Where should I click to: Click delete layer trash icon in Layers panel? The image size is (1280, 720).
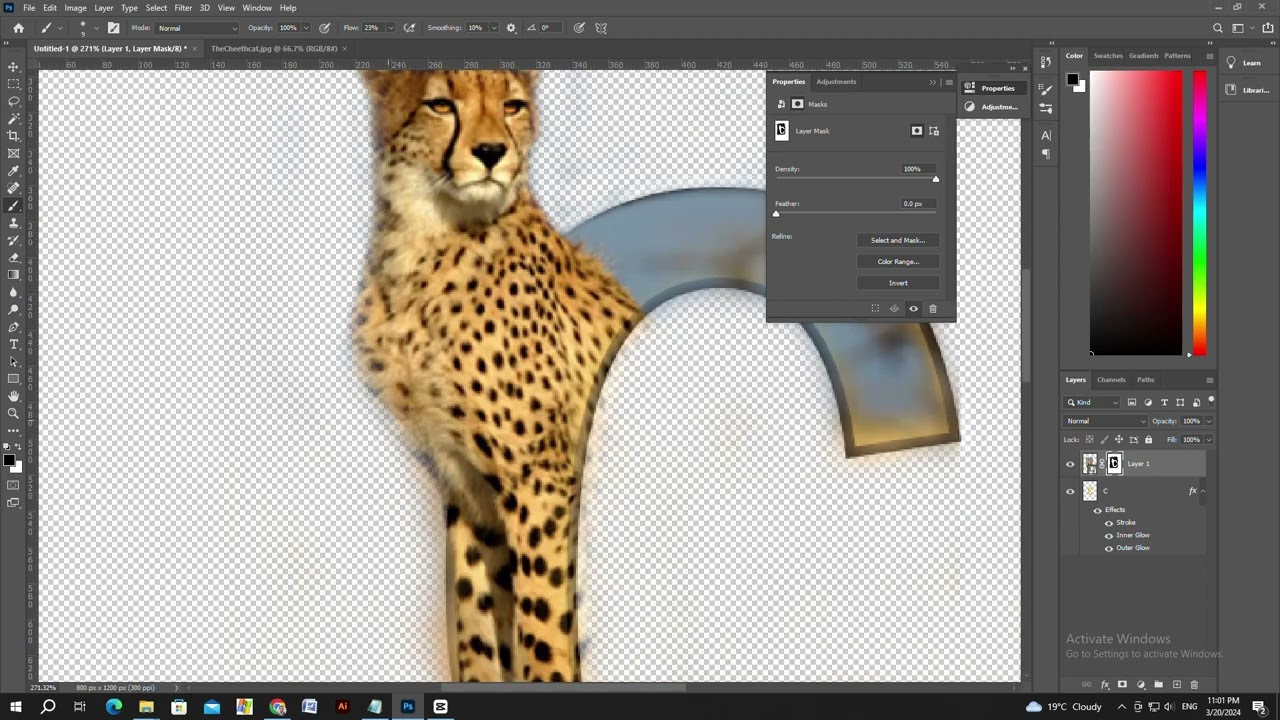[1194, 685]
